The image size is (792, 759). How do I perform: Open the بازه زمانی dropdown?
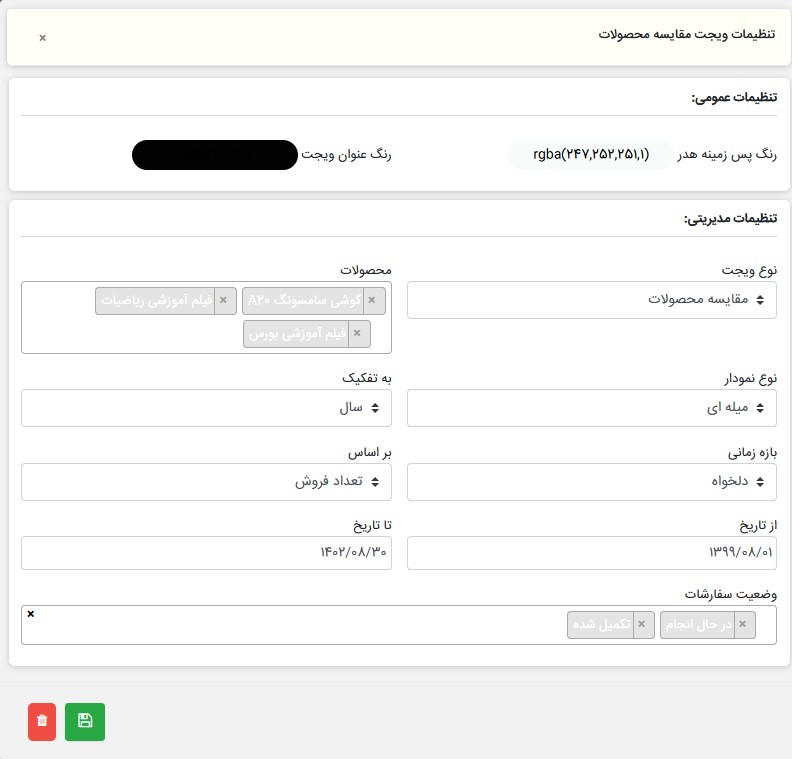[591, 481]
